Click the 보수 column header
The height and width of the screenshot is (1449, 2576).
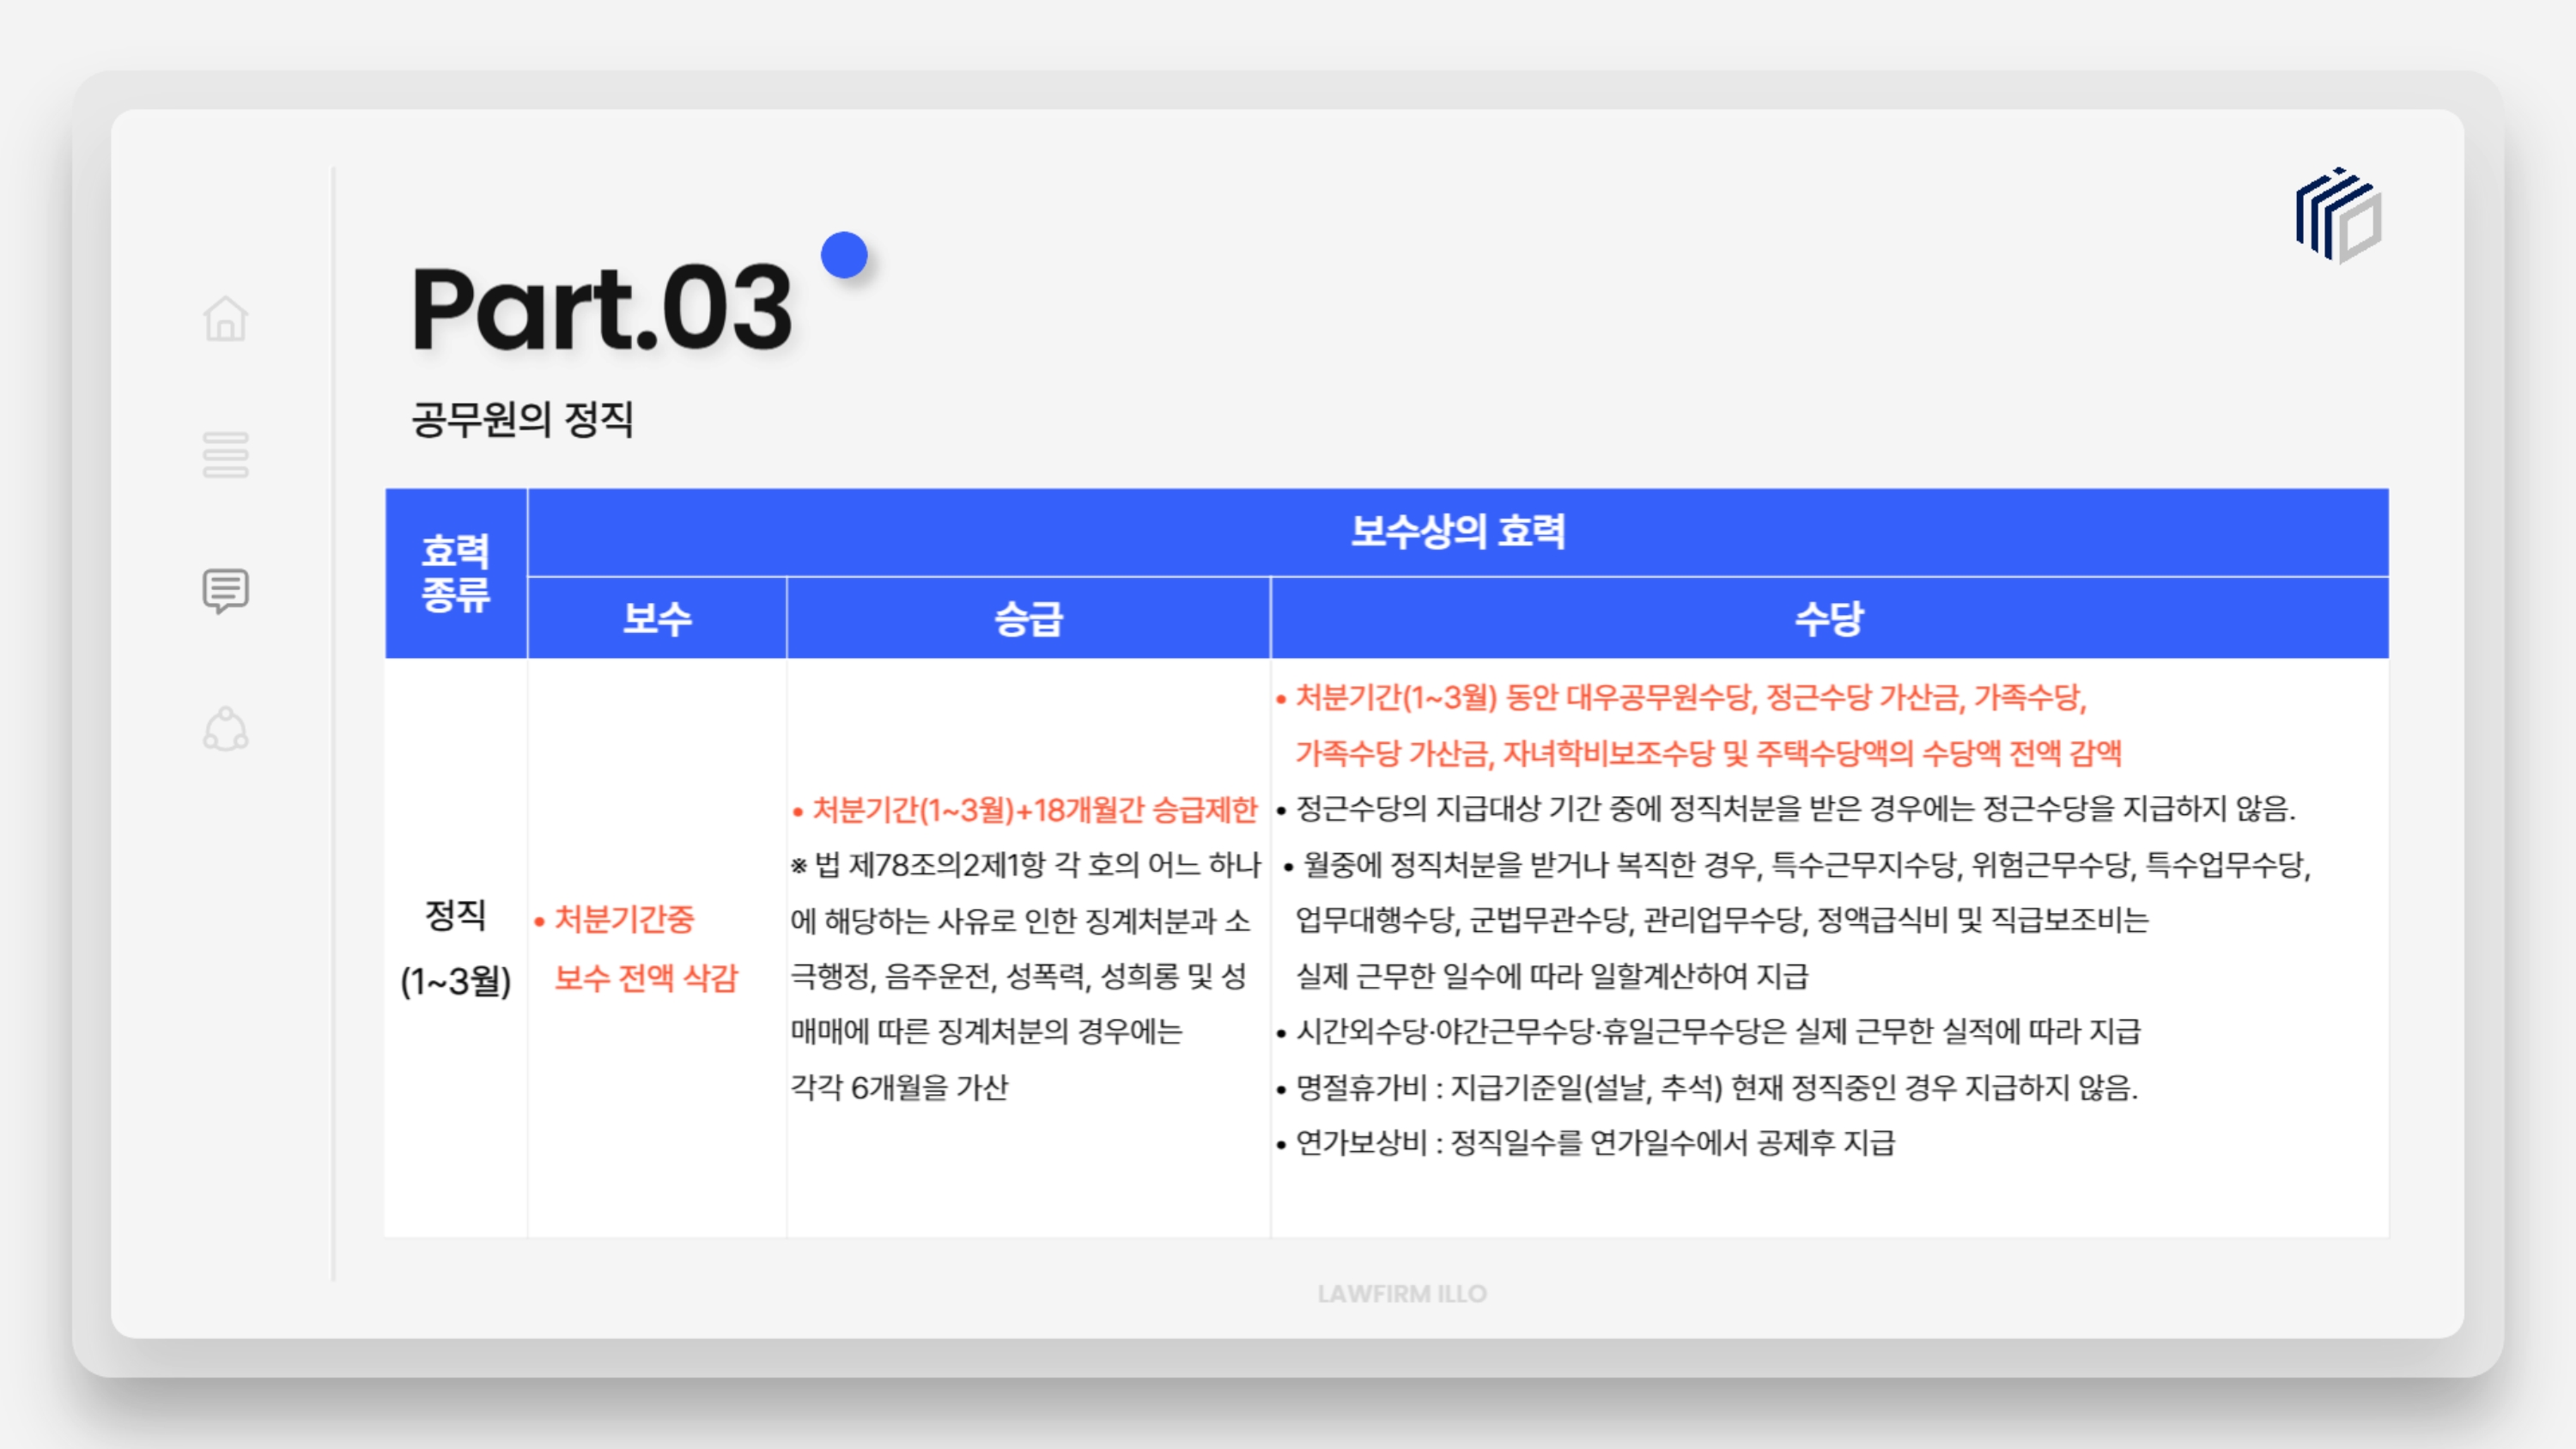[x=656, y=618]
